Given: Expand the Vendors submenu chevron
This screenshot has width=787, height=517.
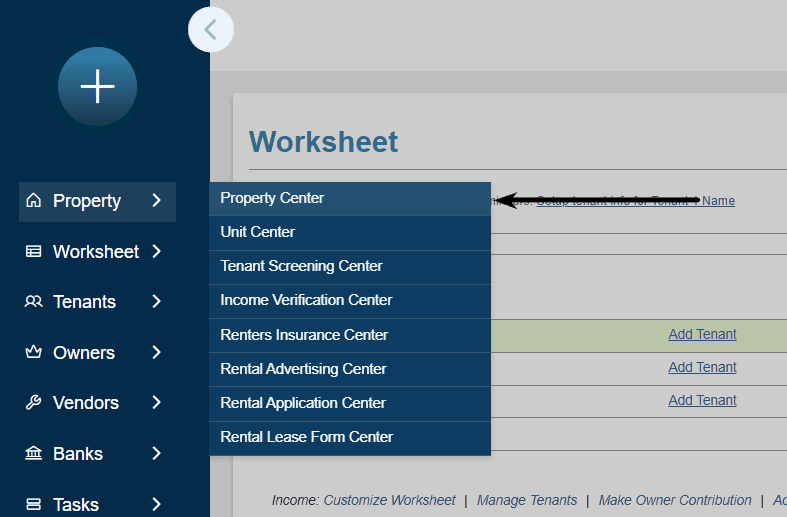Looking at the screenshot, I should 156,403.
